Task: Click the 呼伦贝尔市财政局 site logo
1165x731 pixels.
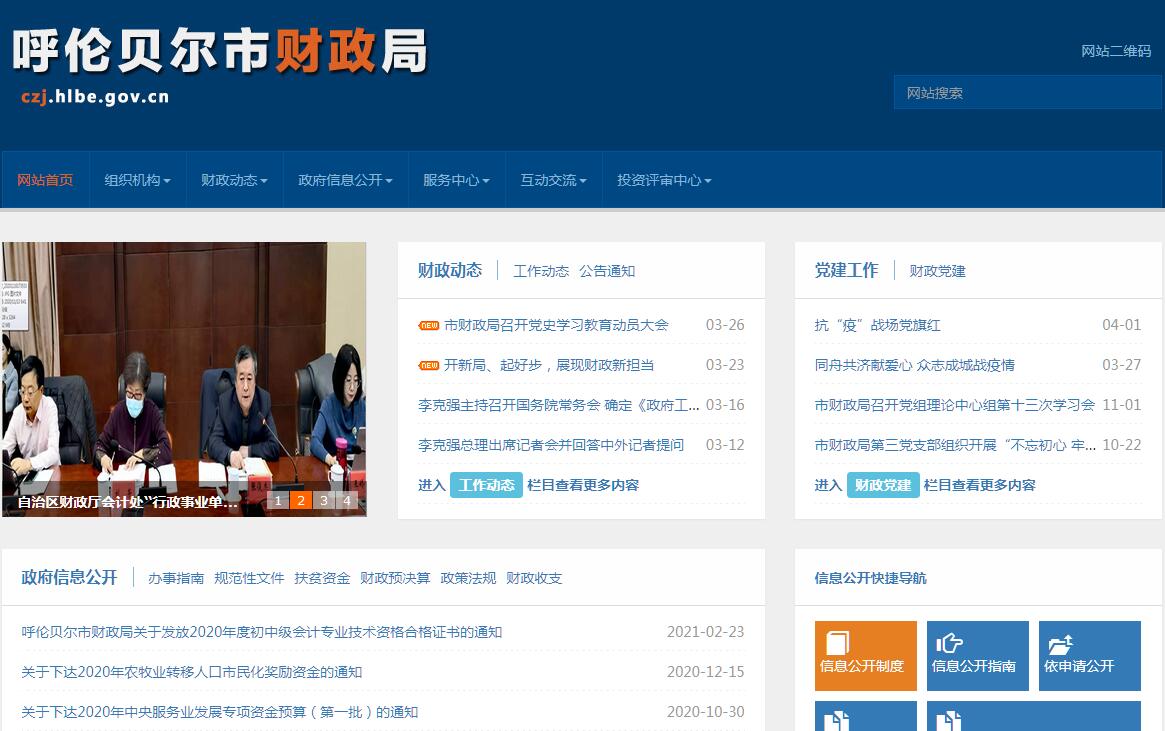Action: coord(220,62)
